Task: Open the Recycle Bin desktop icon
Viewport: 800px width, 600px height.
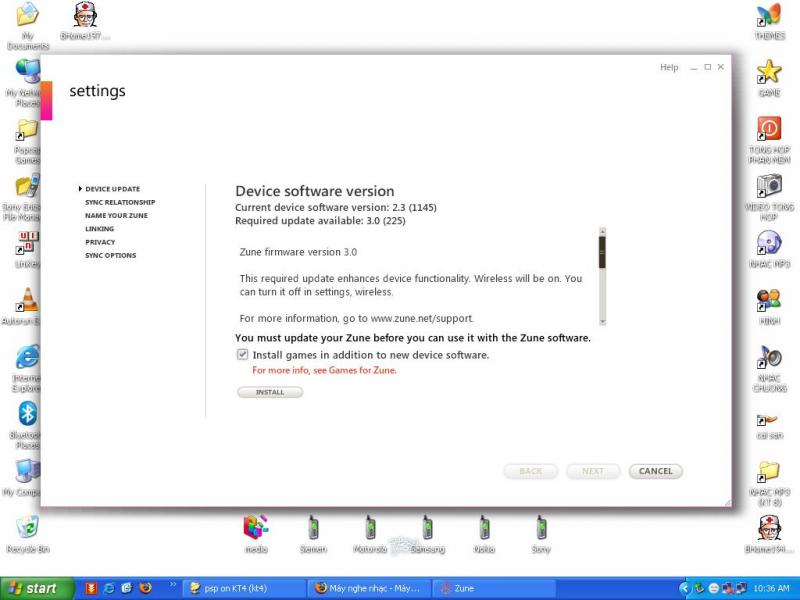Action: pyautogui.click(x=27, y=527)
